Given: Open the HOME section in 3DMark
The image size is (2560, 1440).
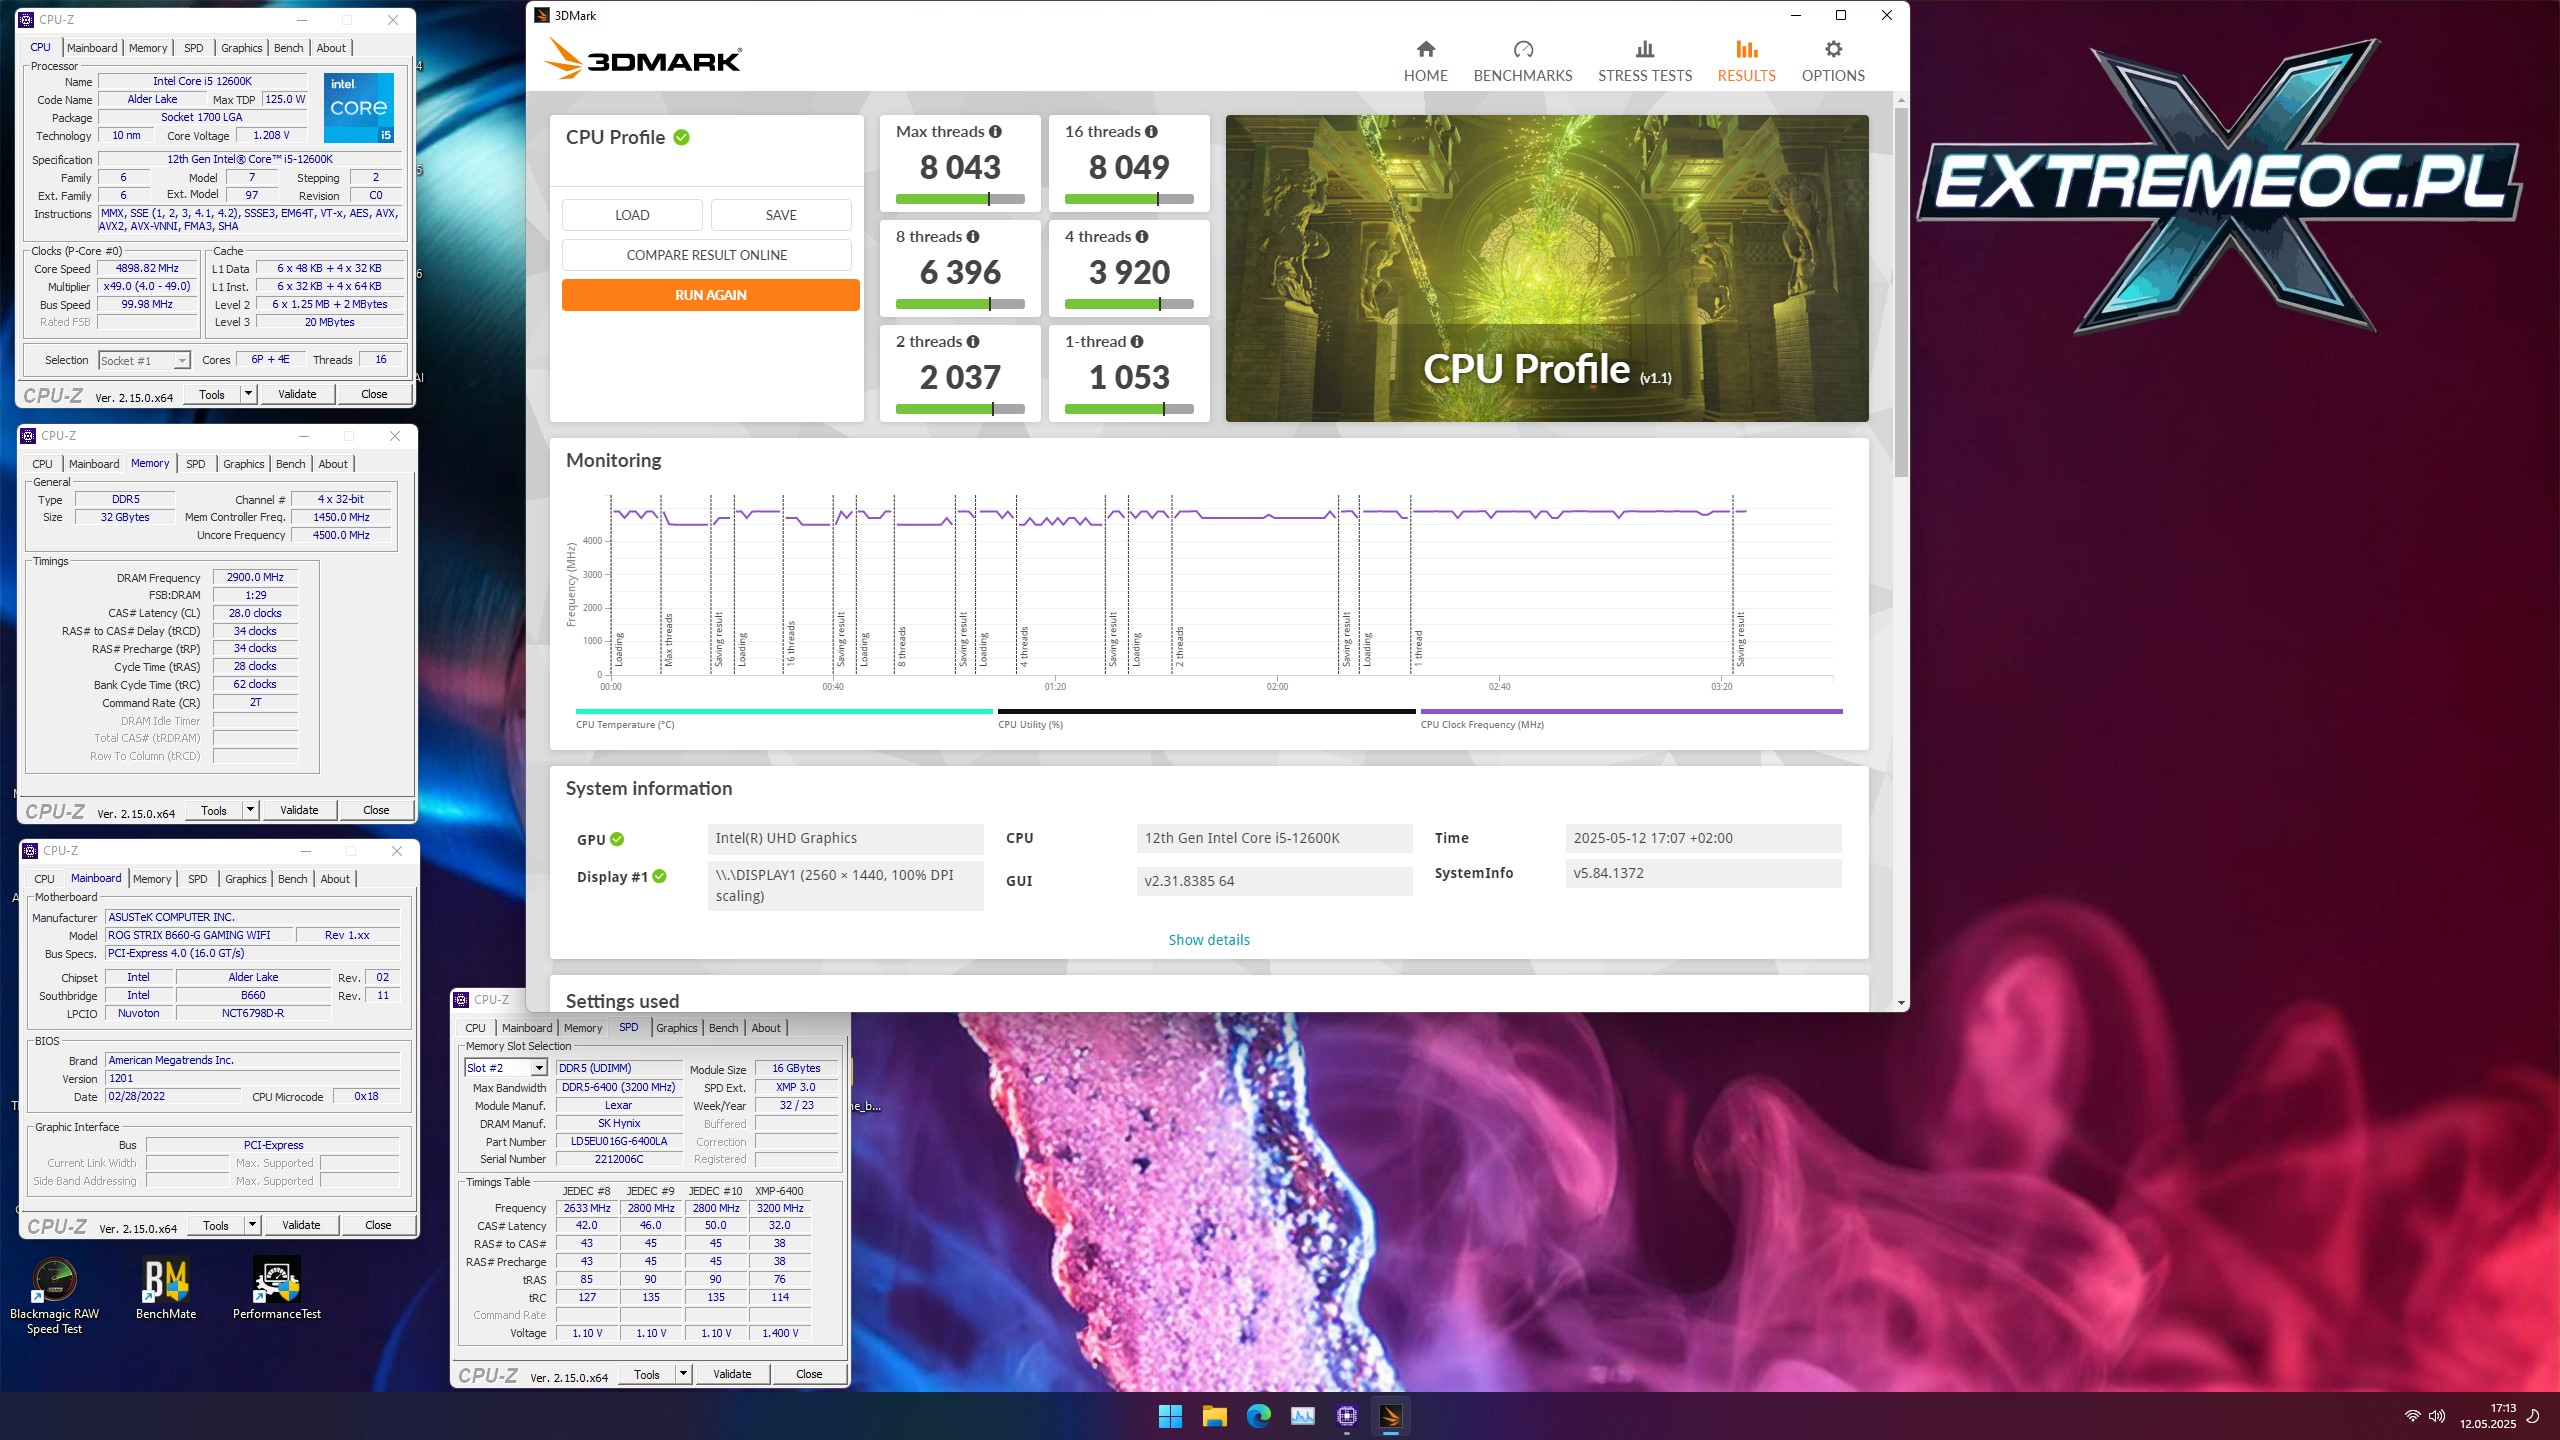Looking at the screenshot, I should point(1425,61).
